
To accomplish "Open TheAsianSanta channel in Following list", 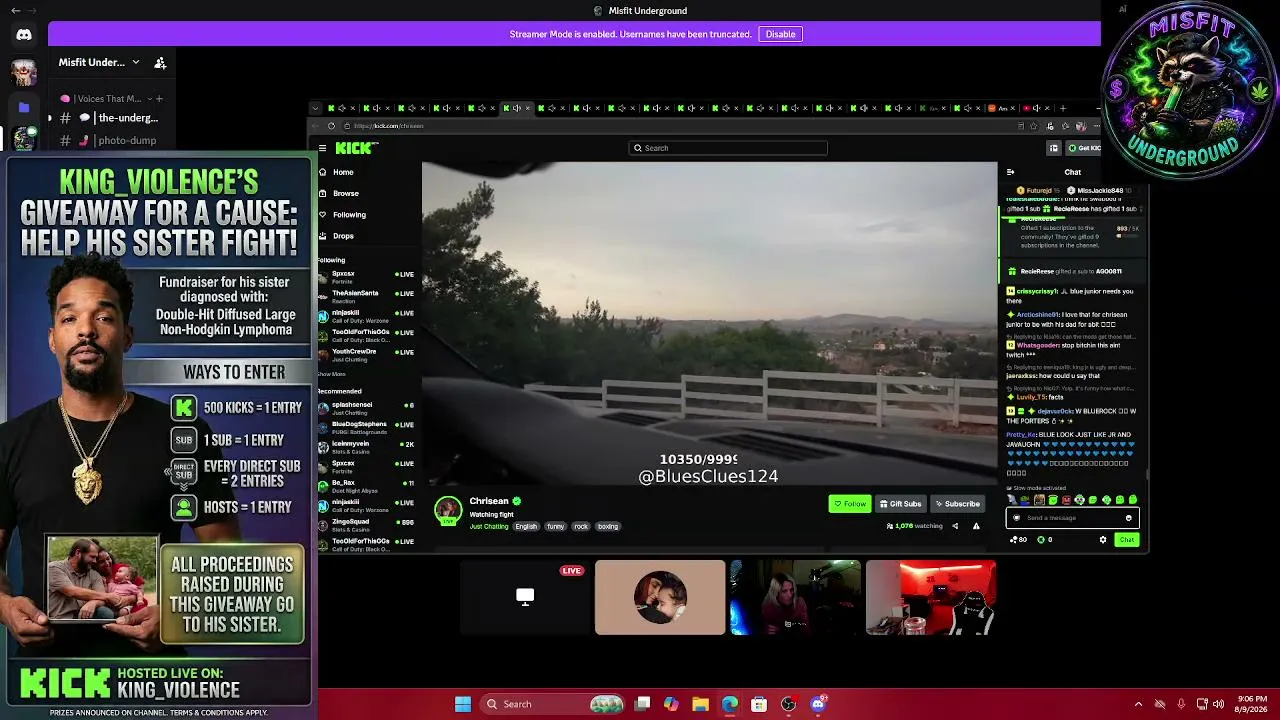I will pos(366,296).
